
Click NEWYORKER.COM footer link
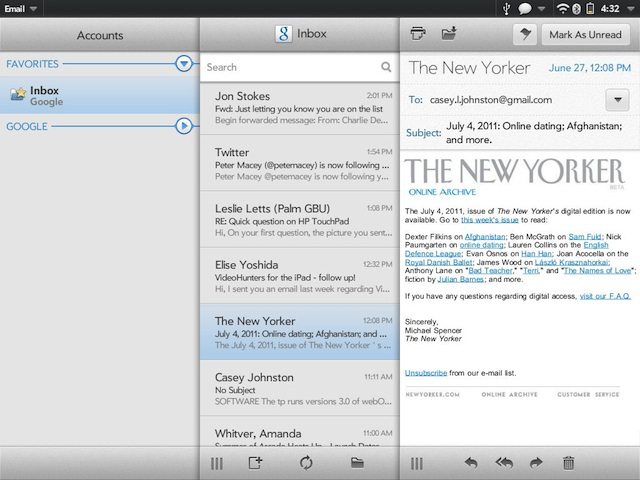tap(433, 395)
